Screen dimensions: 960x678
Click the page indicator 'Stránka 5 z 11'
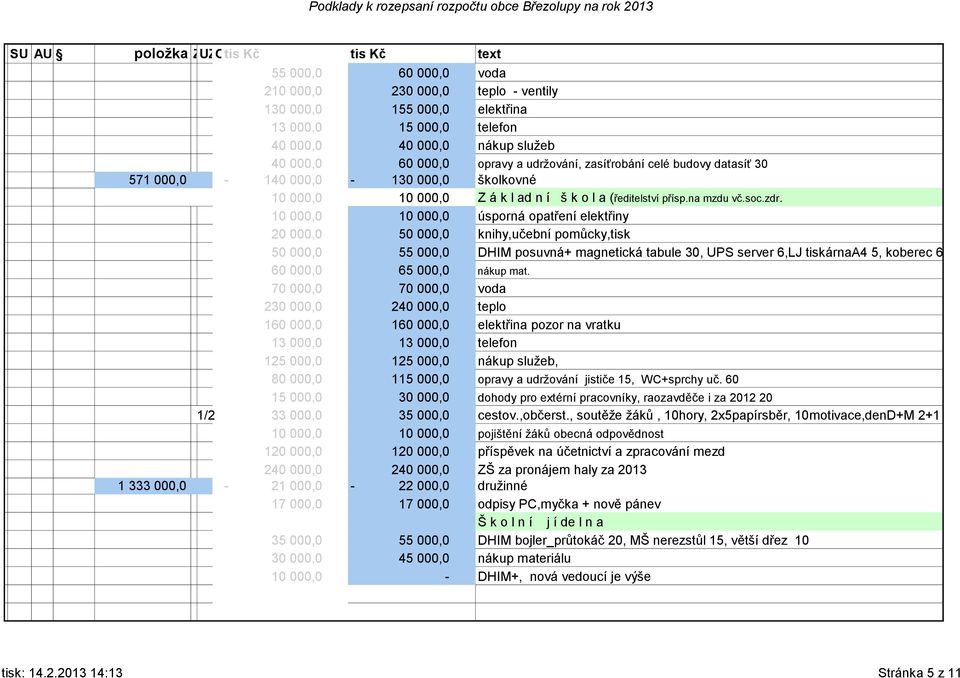click(919, 672)
